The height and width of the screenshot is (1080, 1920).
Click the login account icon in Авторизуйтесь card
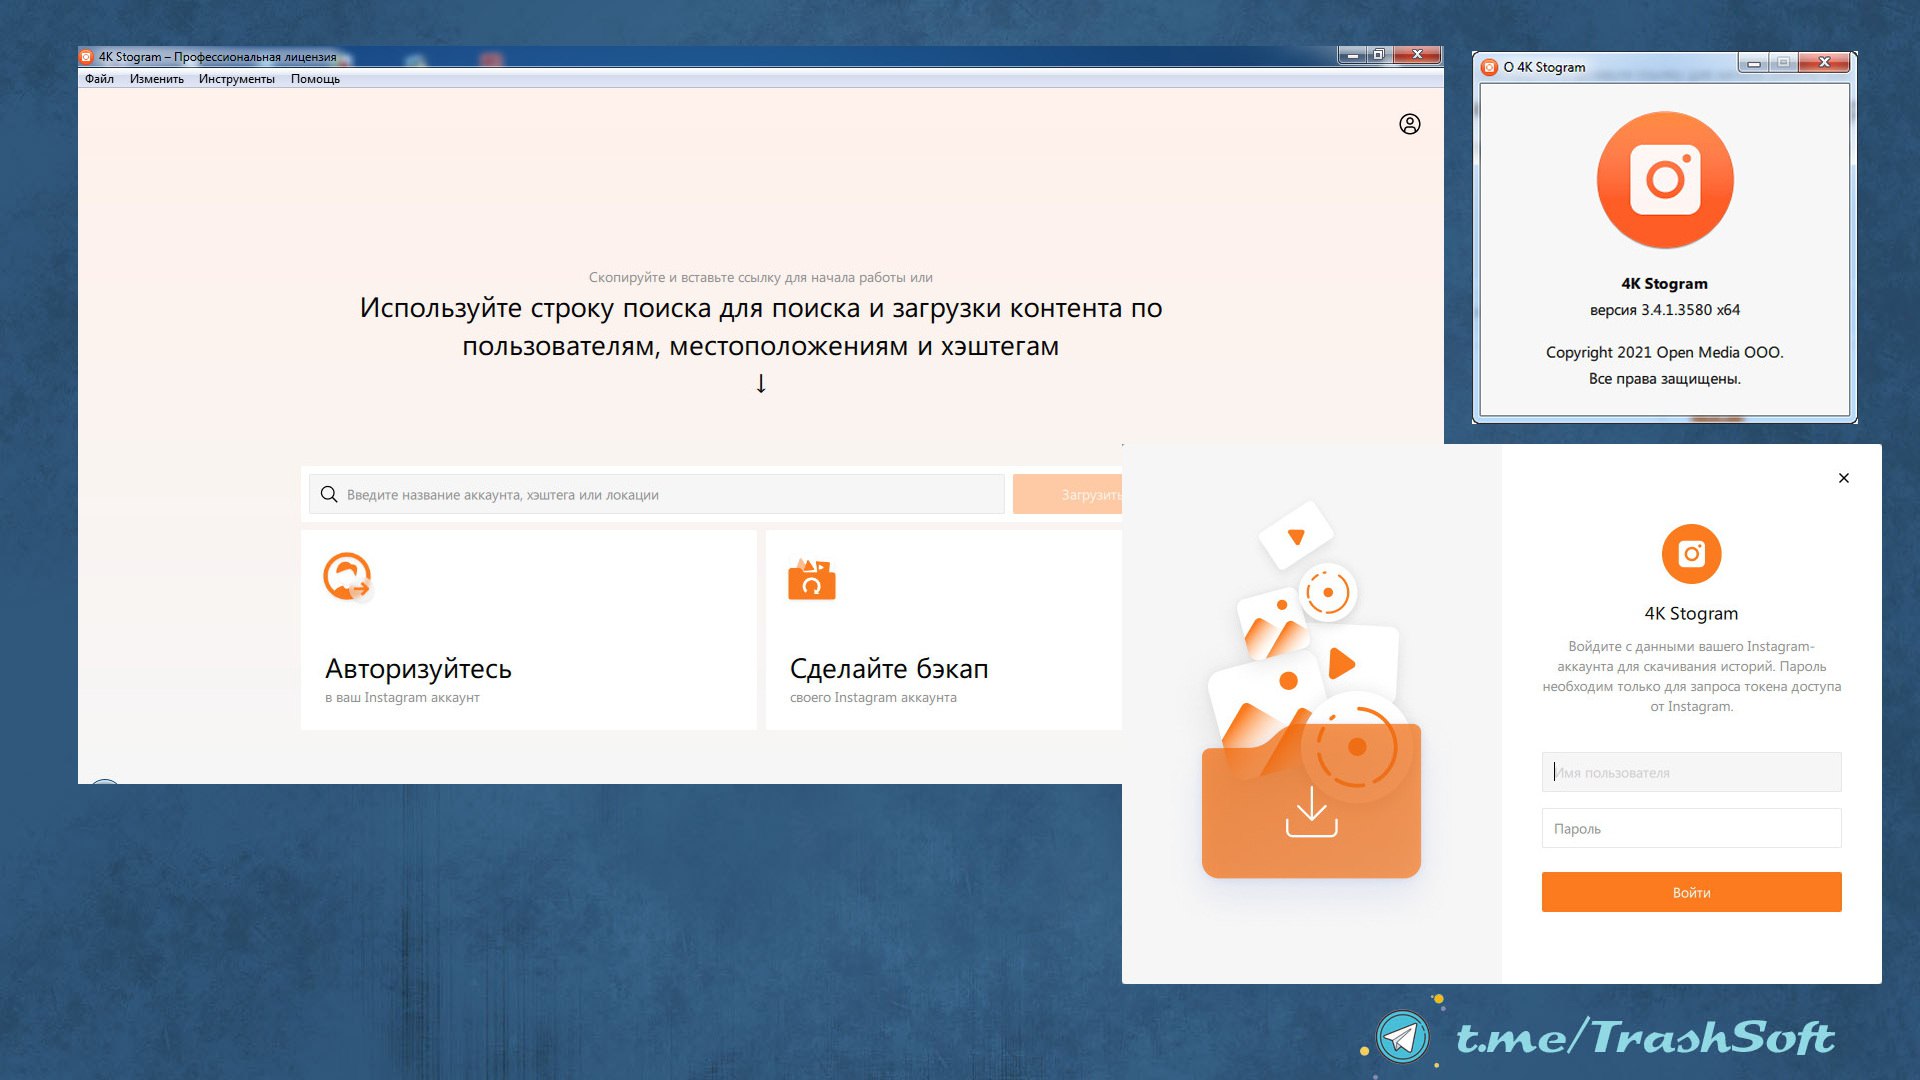coord(347,577)
